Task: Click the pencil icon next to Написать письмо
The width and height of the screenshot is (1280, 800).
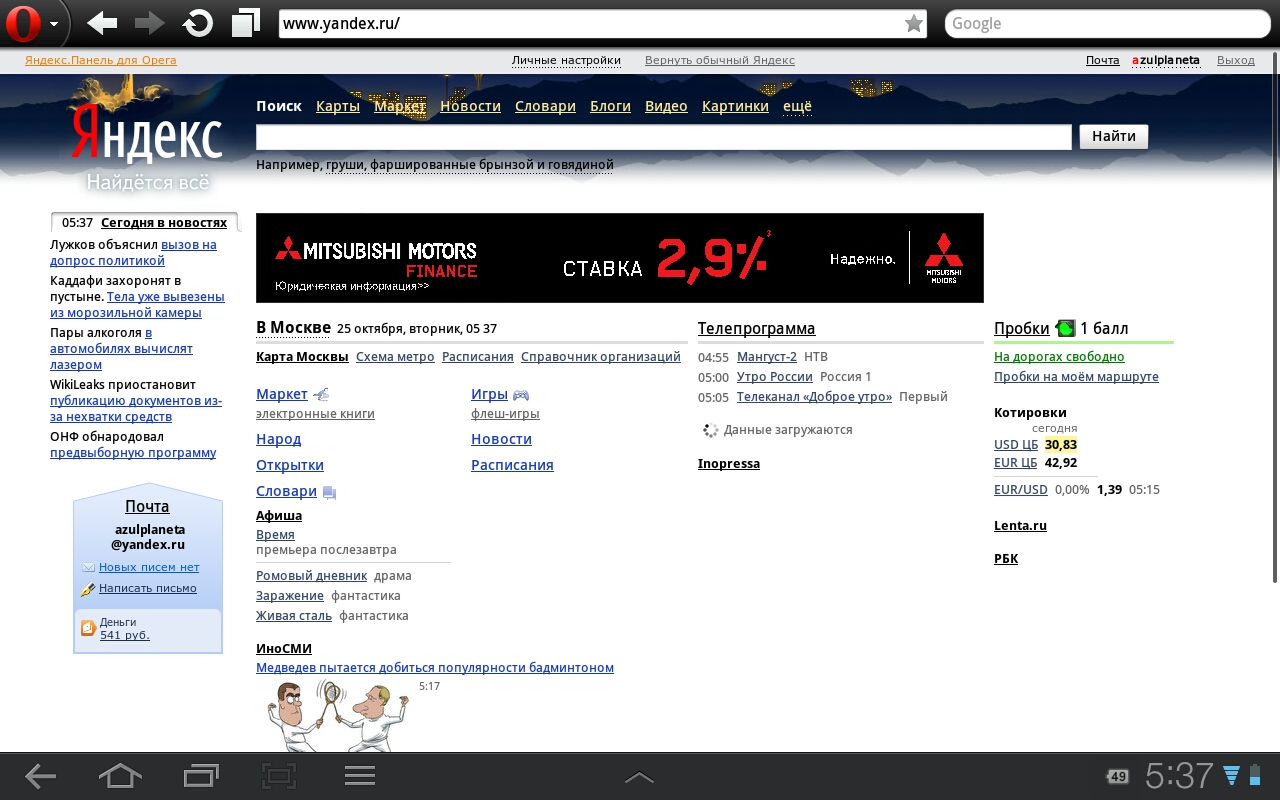Action: [x=88, y=589]
